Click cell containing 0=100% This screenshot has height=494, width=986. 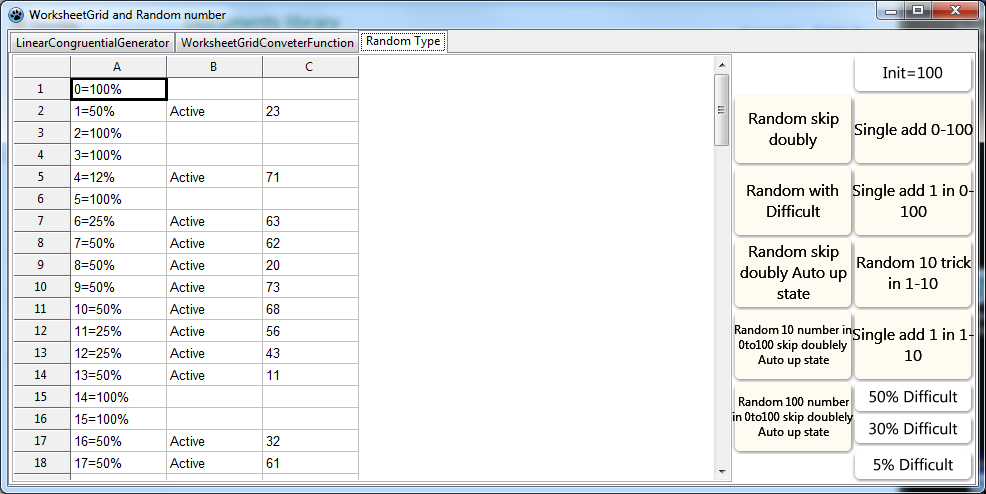[119, 89]
